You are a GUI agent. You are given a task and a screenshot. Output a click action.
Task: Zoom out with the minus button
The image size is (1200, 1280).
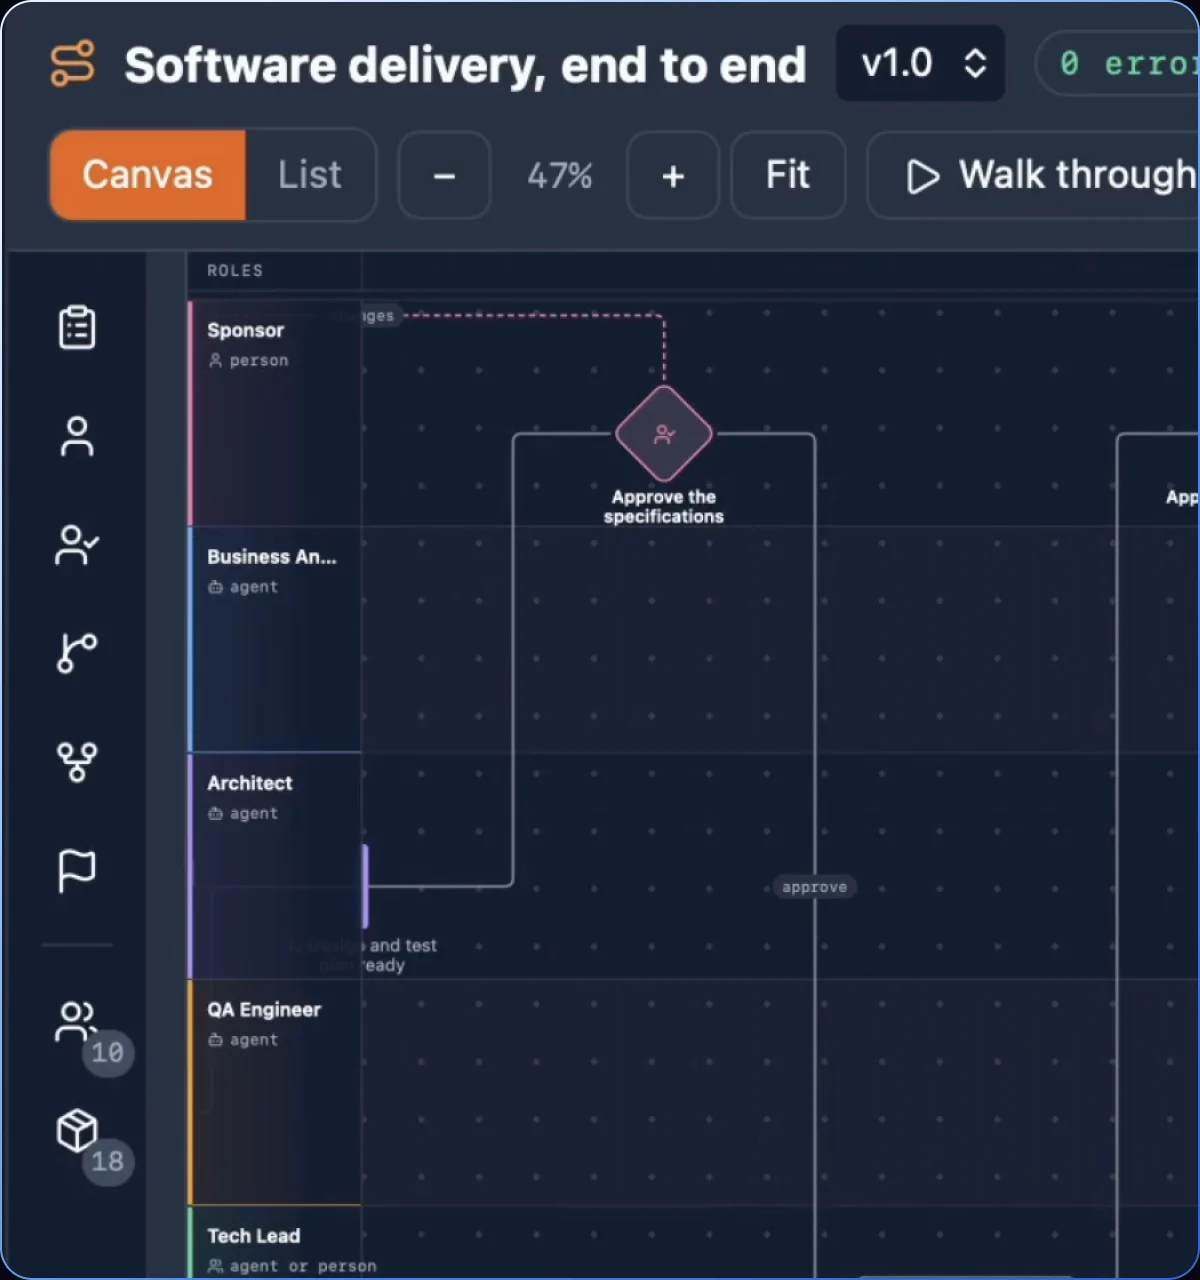445,176
